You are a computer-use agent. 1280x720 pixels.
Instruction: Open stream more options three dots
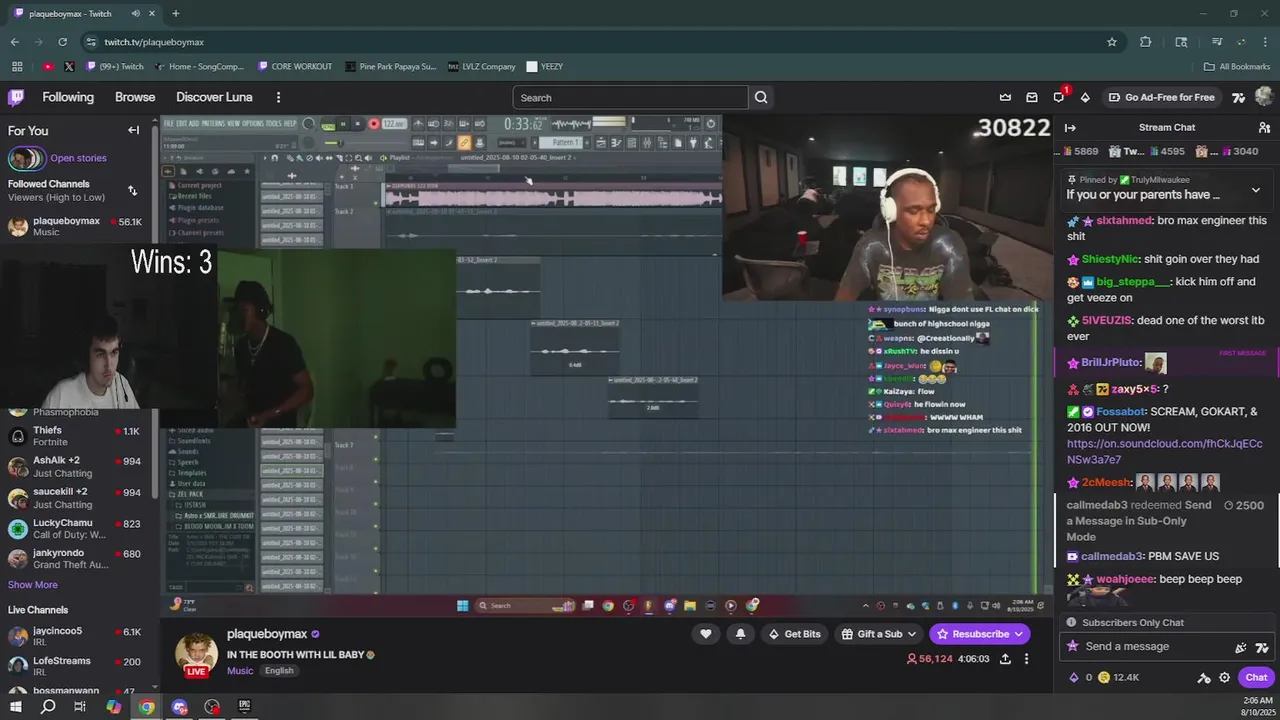click(1026, 659)
